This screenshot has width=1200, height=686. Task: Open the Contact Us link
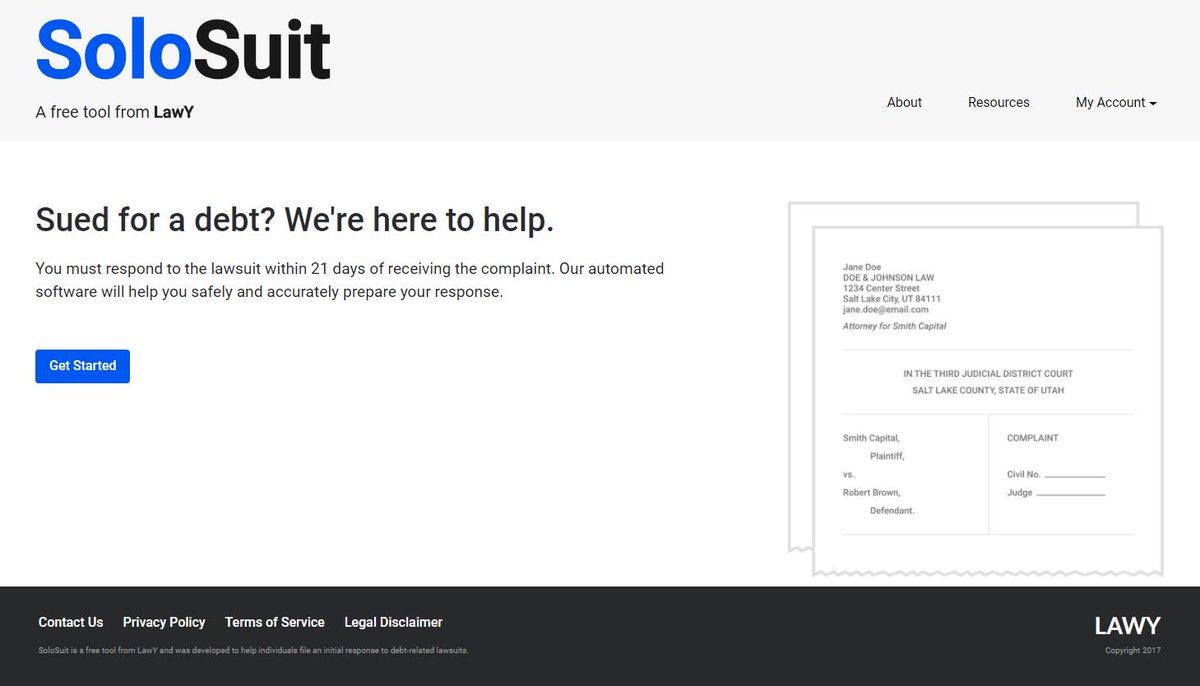pyautogui.click(x=70, y=622)
